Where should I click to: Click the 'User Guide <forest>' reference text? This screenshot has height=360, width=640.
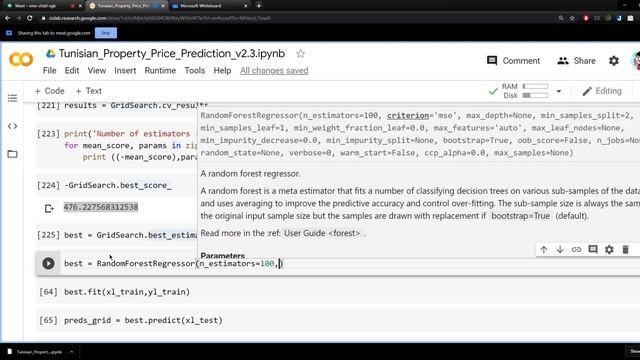(x=322, y=233)
